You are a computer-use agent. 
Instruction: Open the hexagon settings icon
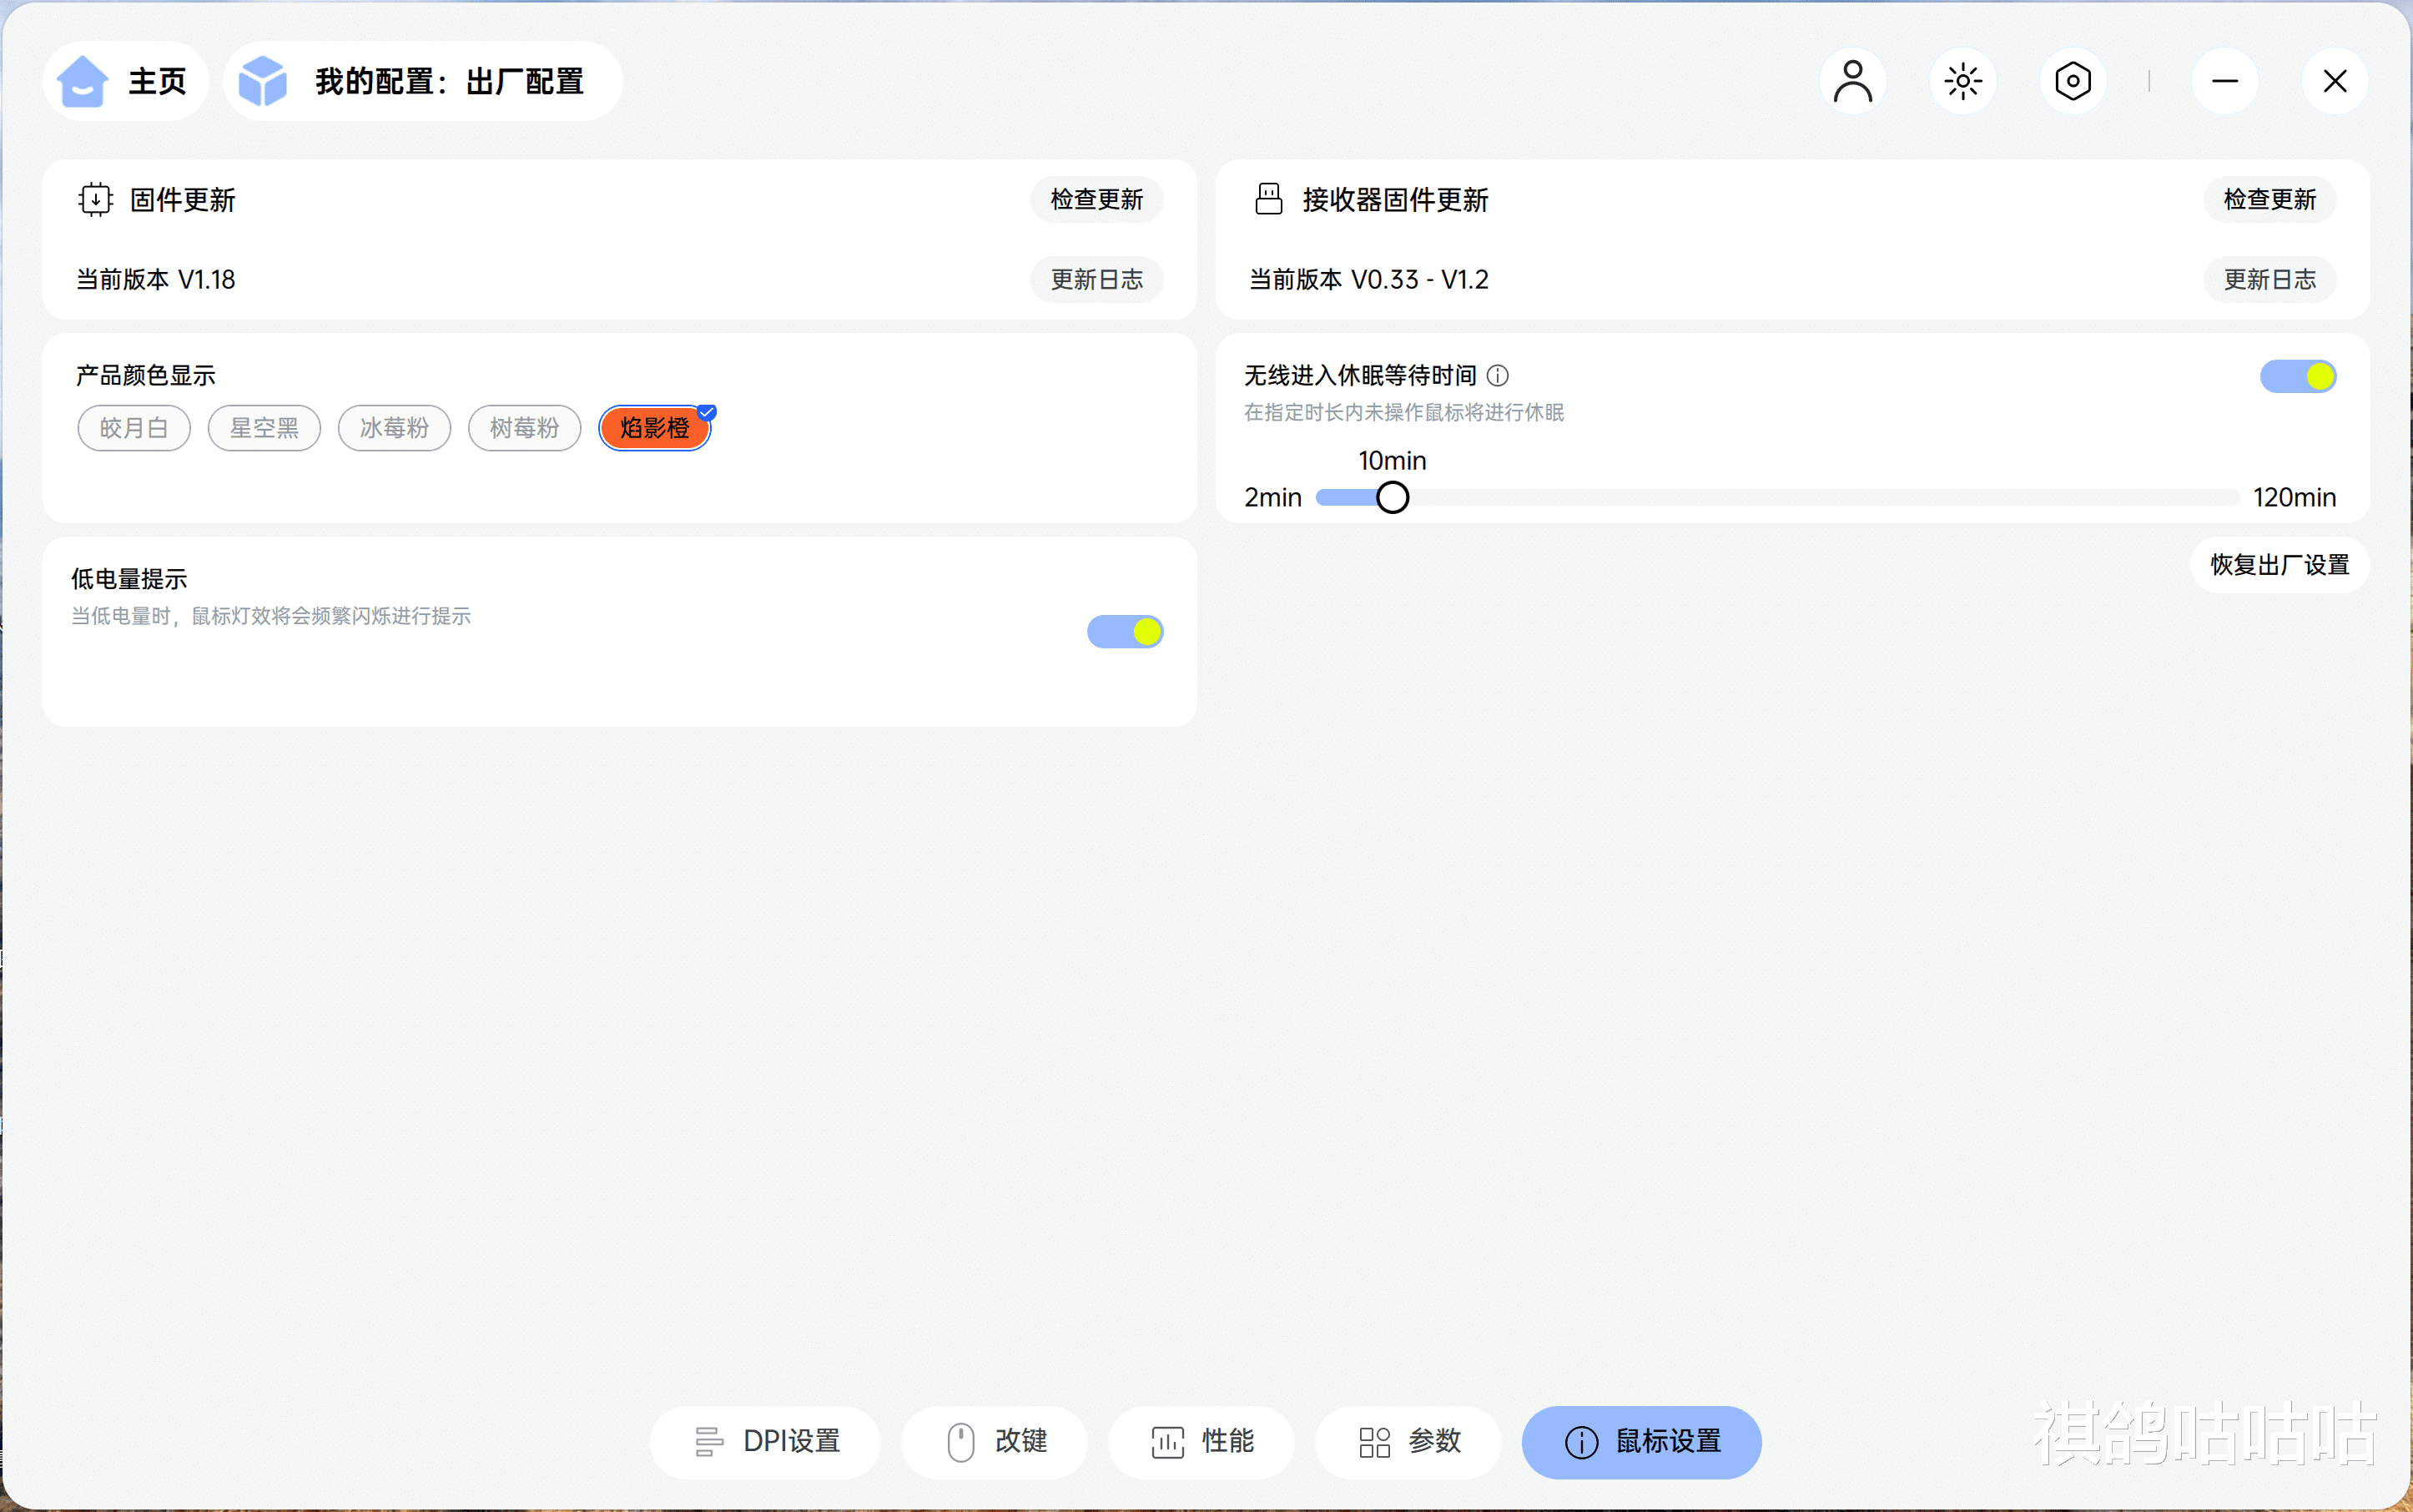coord(2072,81)
